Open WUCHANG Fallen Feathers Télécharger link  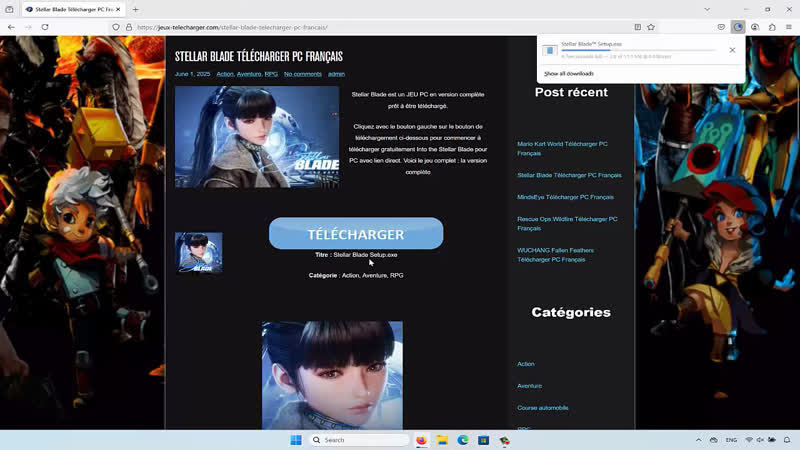tap(555, 255)
